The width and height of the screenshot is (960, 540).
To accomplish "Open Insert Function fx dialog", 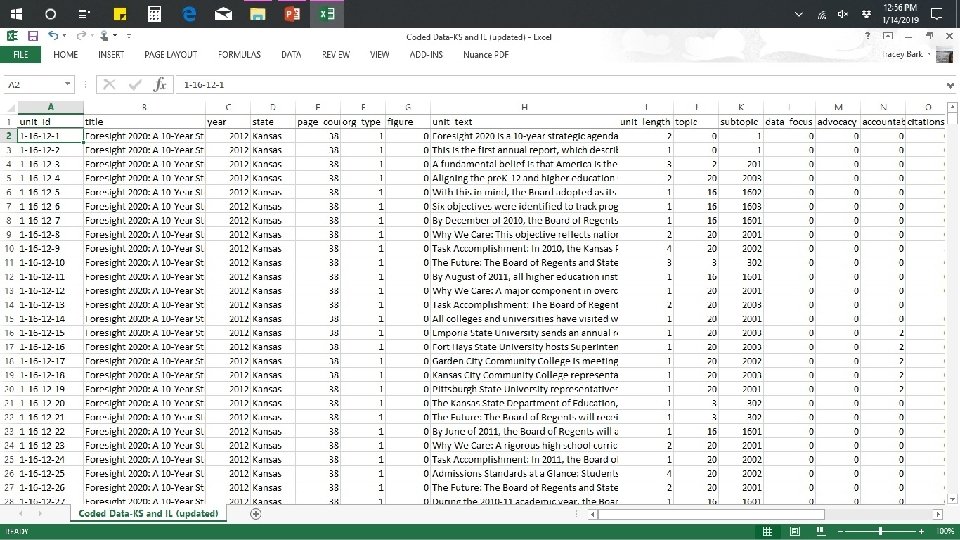I will (160, 84).
